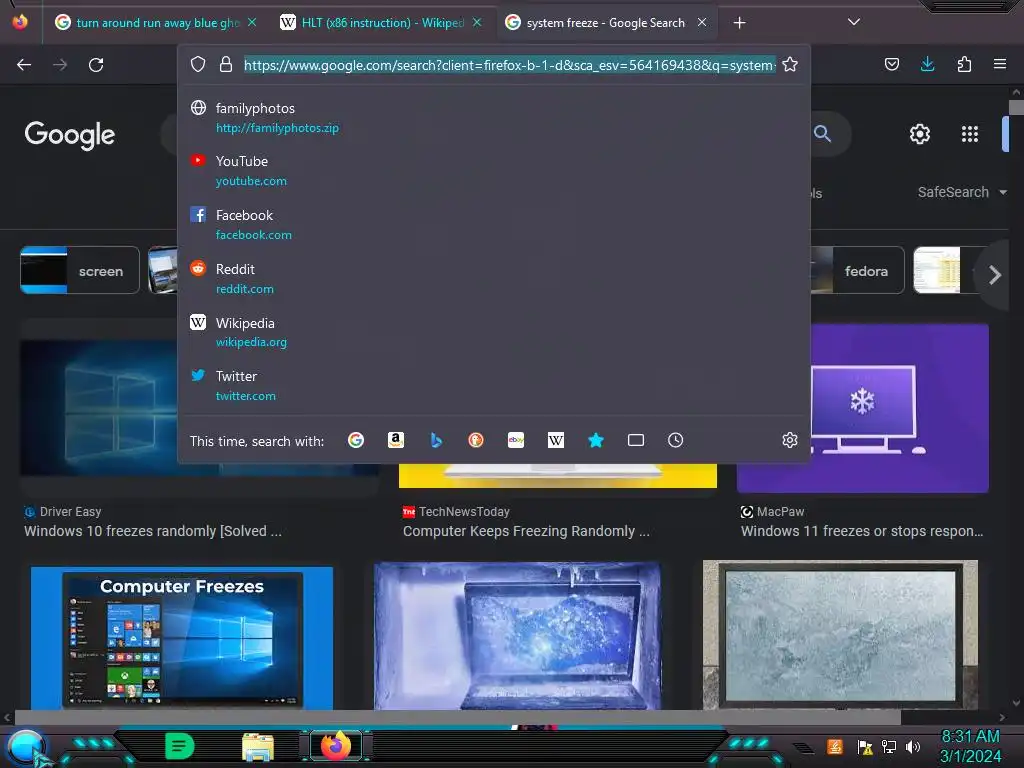The width and height of the screenshot is (1024, 768).
Task: Open 'Computer Keeps Freezing Randomly' result
Action: 526,531
